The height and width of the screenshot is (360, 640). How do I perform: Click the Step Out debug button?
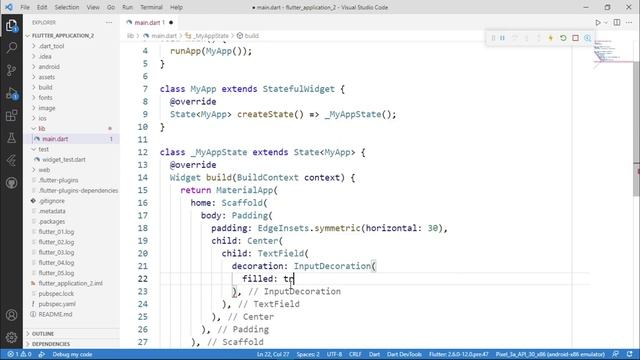click(x=539, y=38)
